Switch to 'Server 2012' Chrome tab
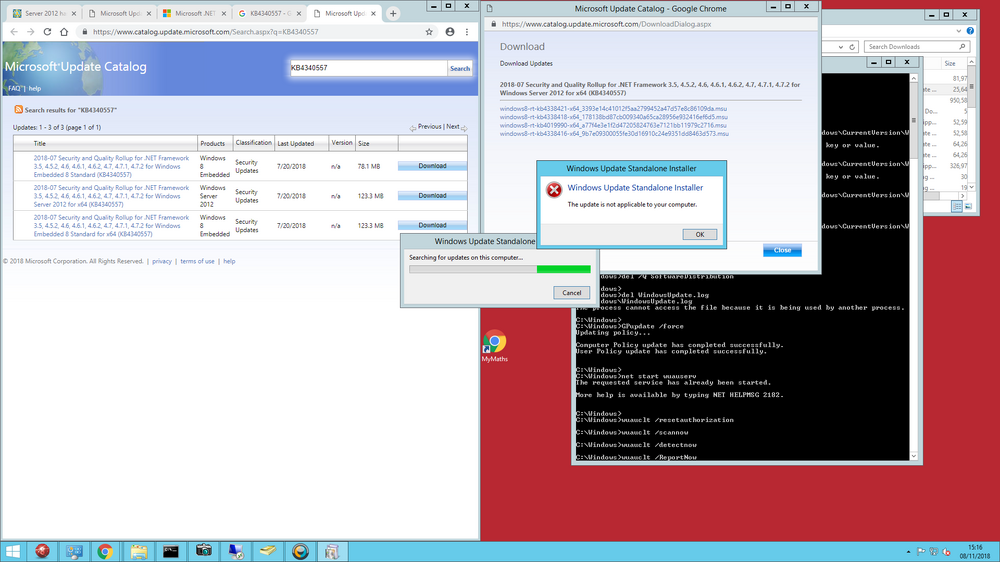Screen dimensions: 1000x562 click(x=41, y=13)
